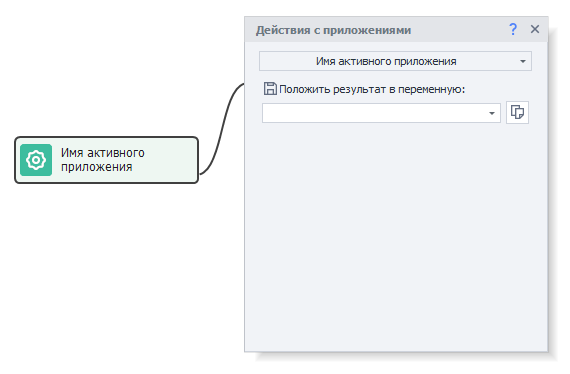Click the save disk icon beside Положить результат
The width and height of the screenshot is (570, 374).
[270, 89]
